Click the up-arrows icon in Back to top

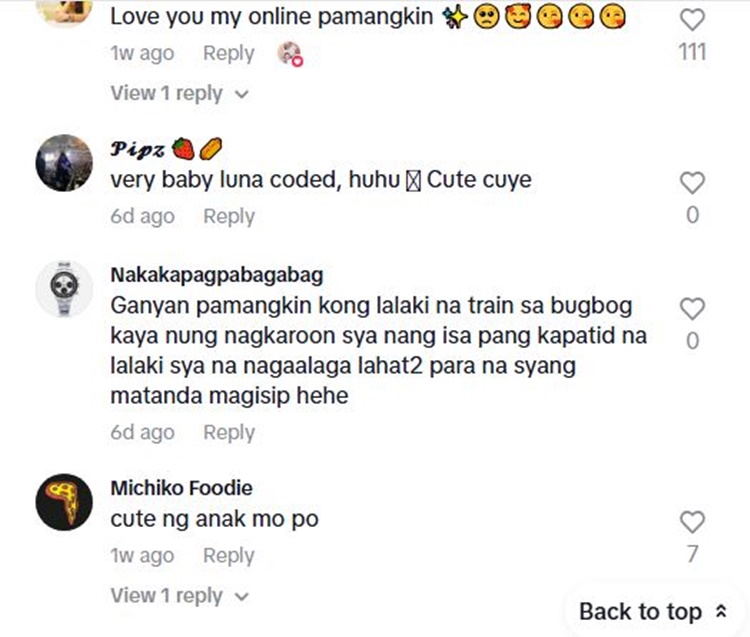[721, 612]
